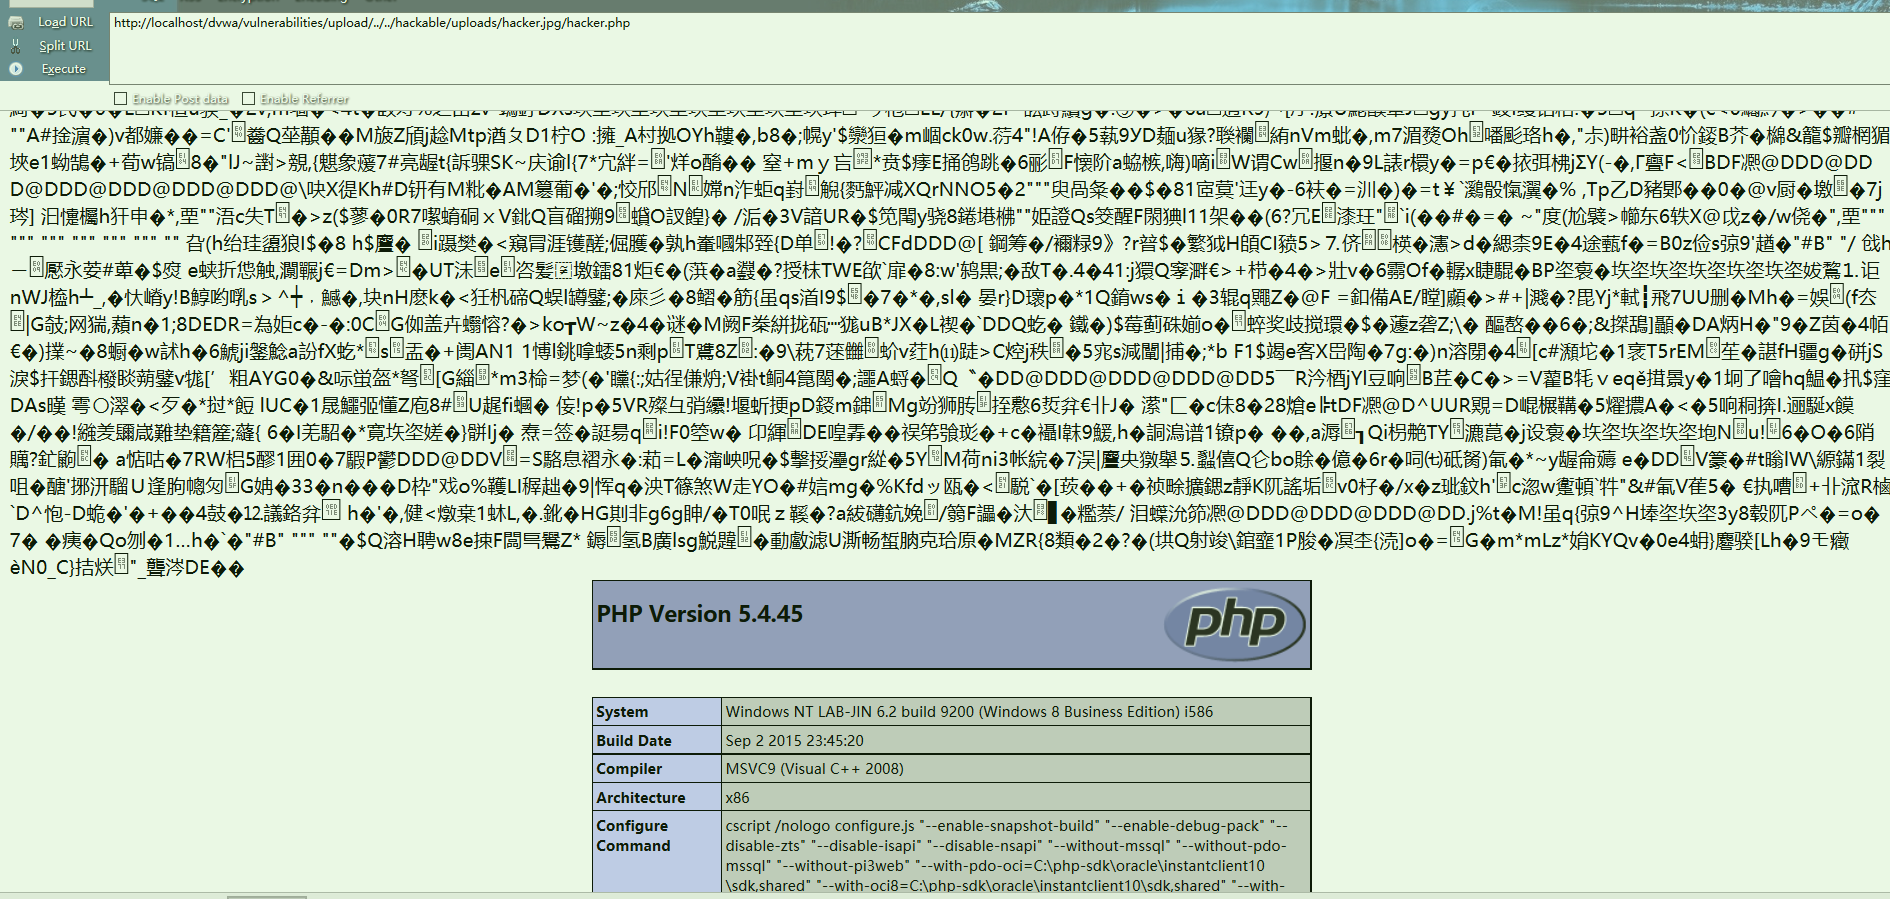Click the scissors icon beside Split URL
This screenshot has width=1890, height=899.
pos(16,46)
